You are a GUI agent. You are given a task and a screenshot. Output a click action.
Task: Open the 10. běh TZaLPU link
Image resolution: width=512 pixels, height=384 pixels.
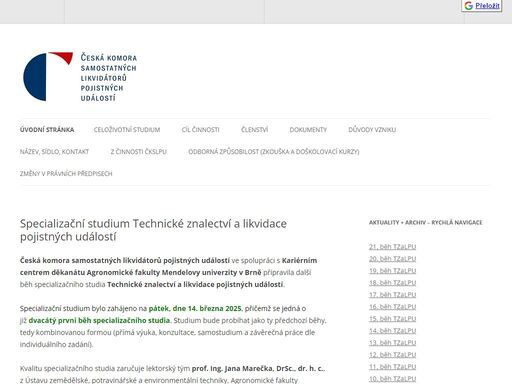coord(392,379)
